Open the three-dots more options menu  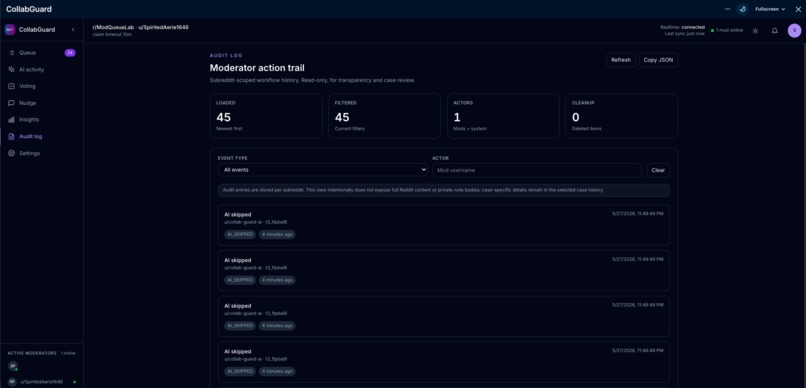click(727, 9)
